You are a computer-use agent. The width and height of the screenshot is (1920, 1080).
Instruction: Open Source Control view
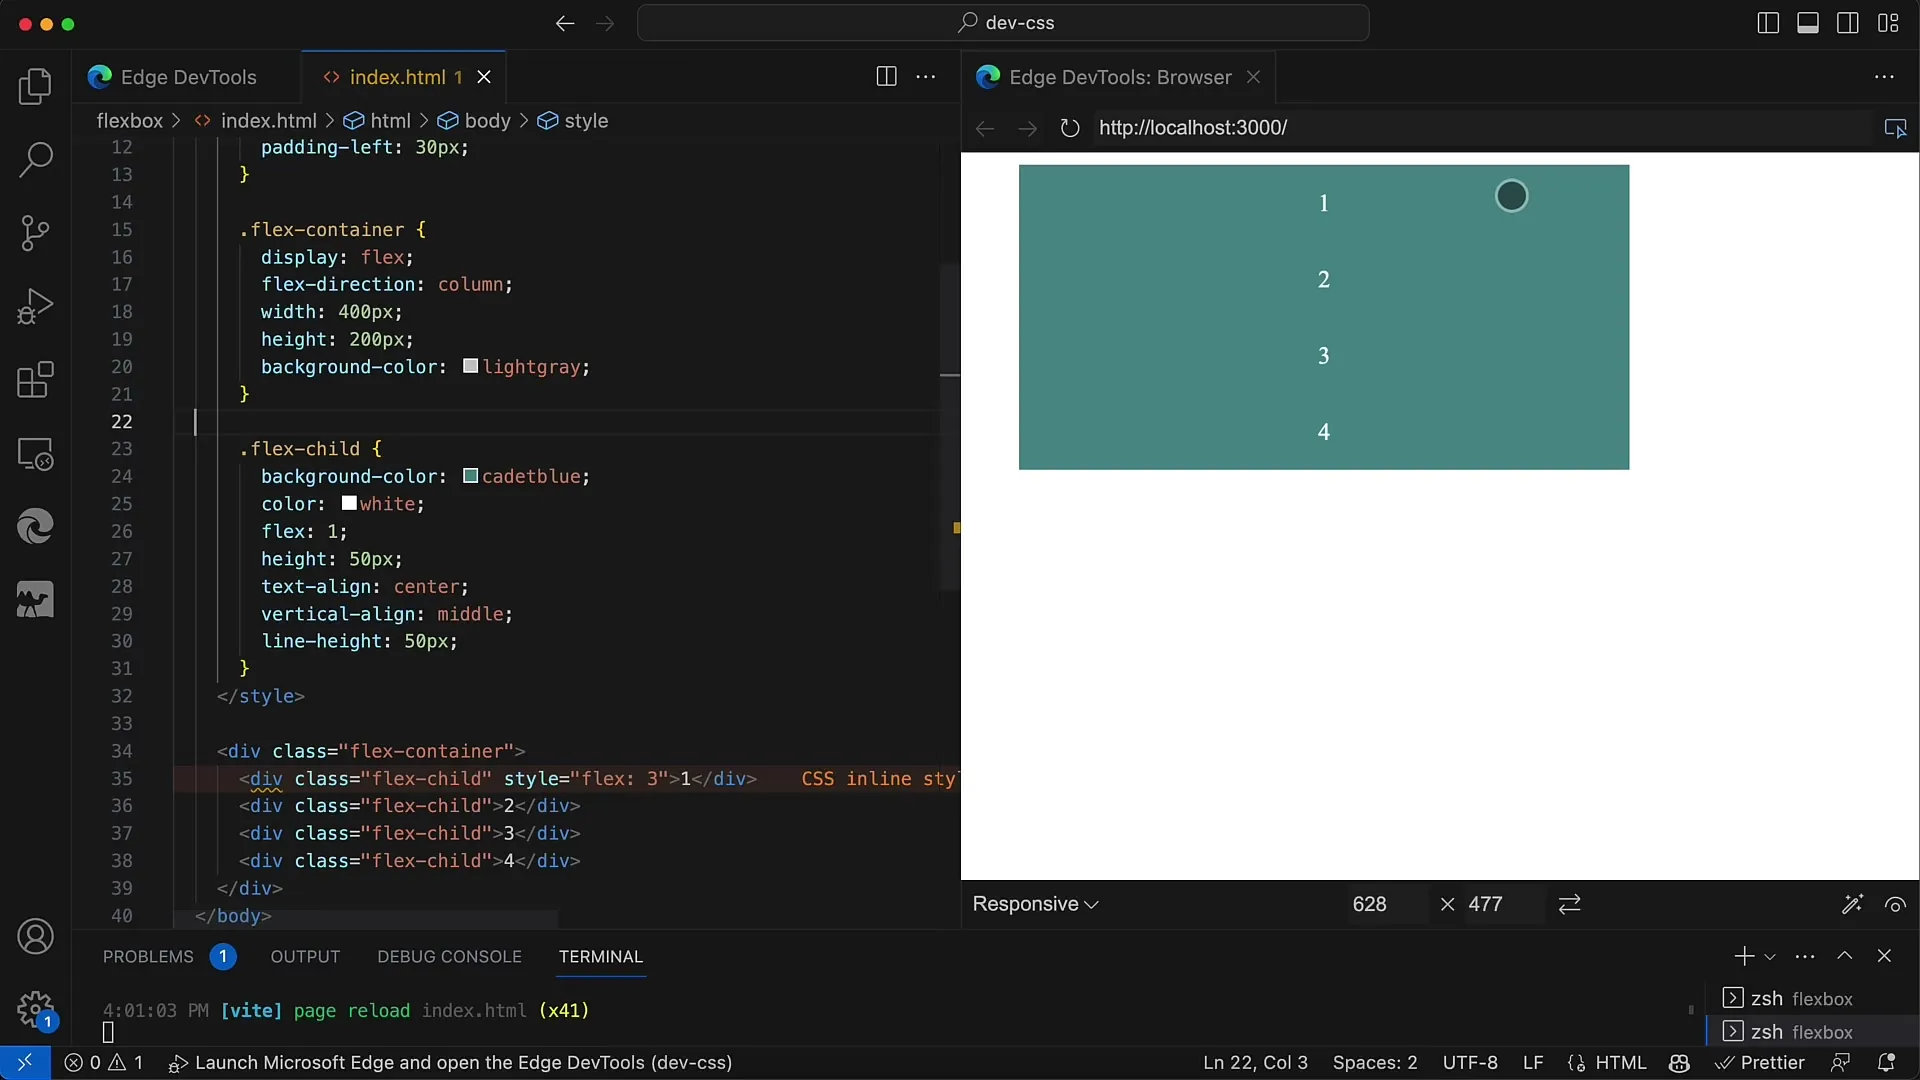pyautogui.click(x=36, y=233)
